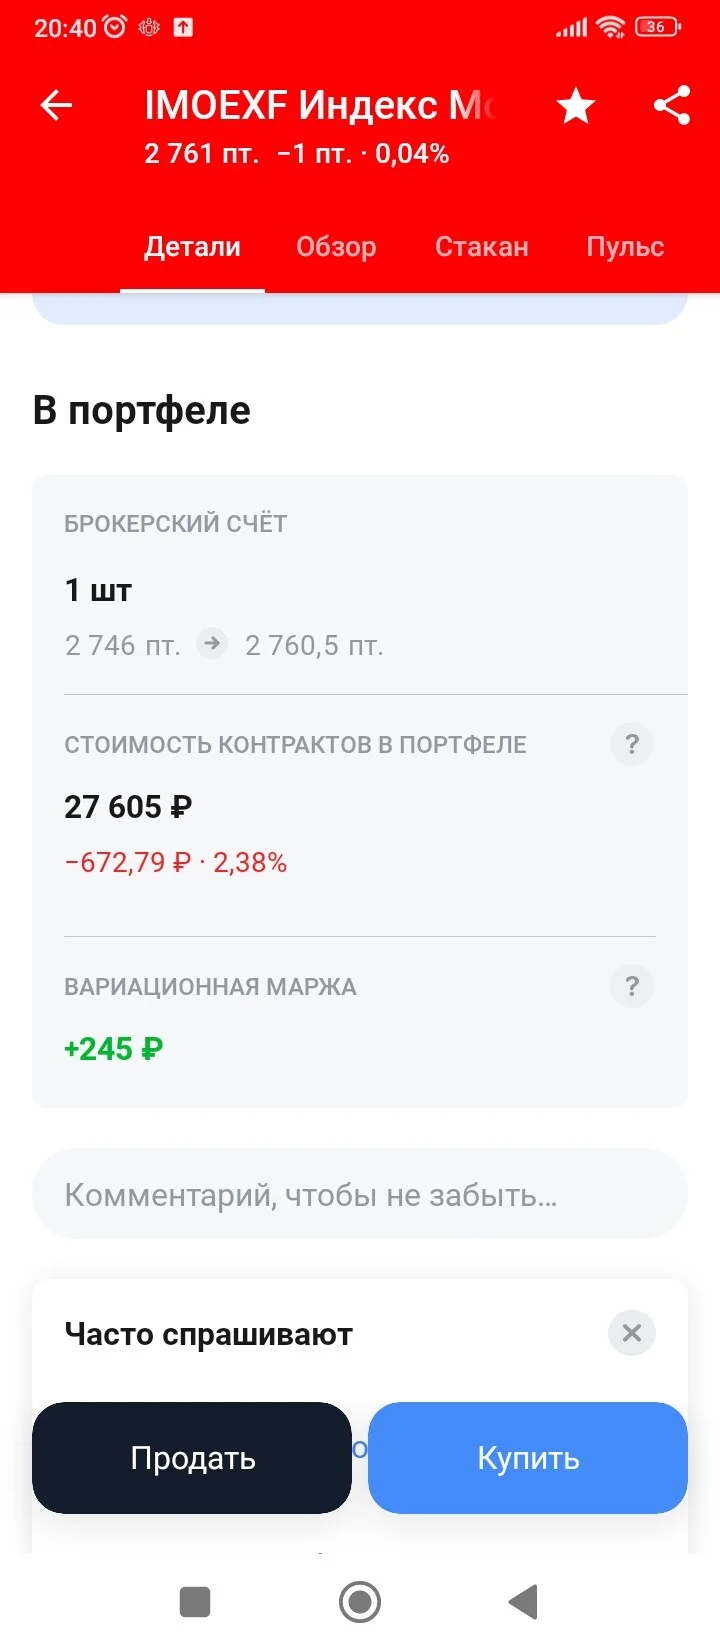
Task: Open the share icon in header
Action: click(x=672, y=105)
